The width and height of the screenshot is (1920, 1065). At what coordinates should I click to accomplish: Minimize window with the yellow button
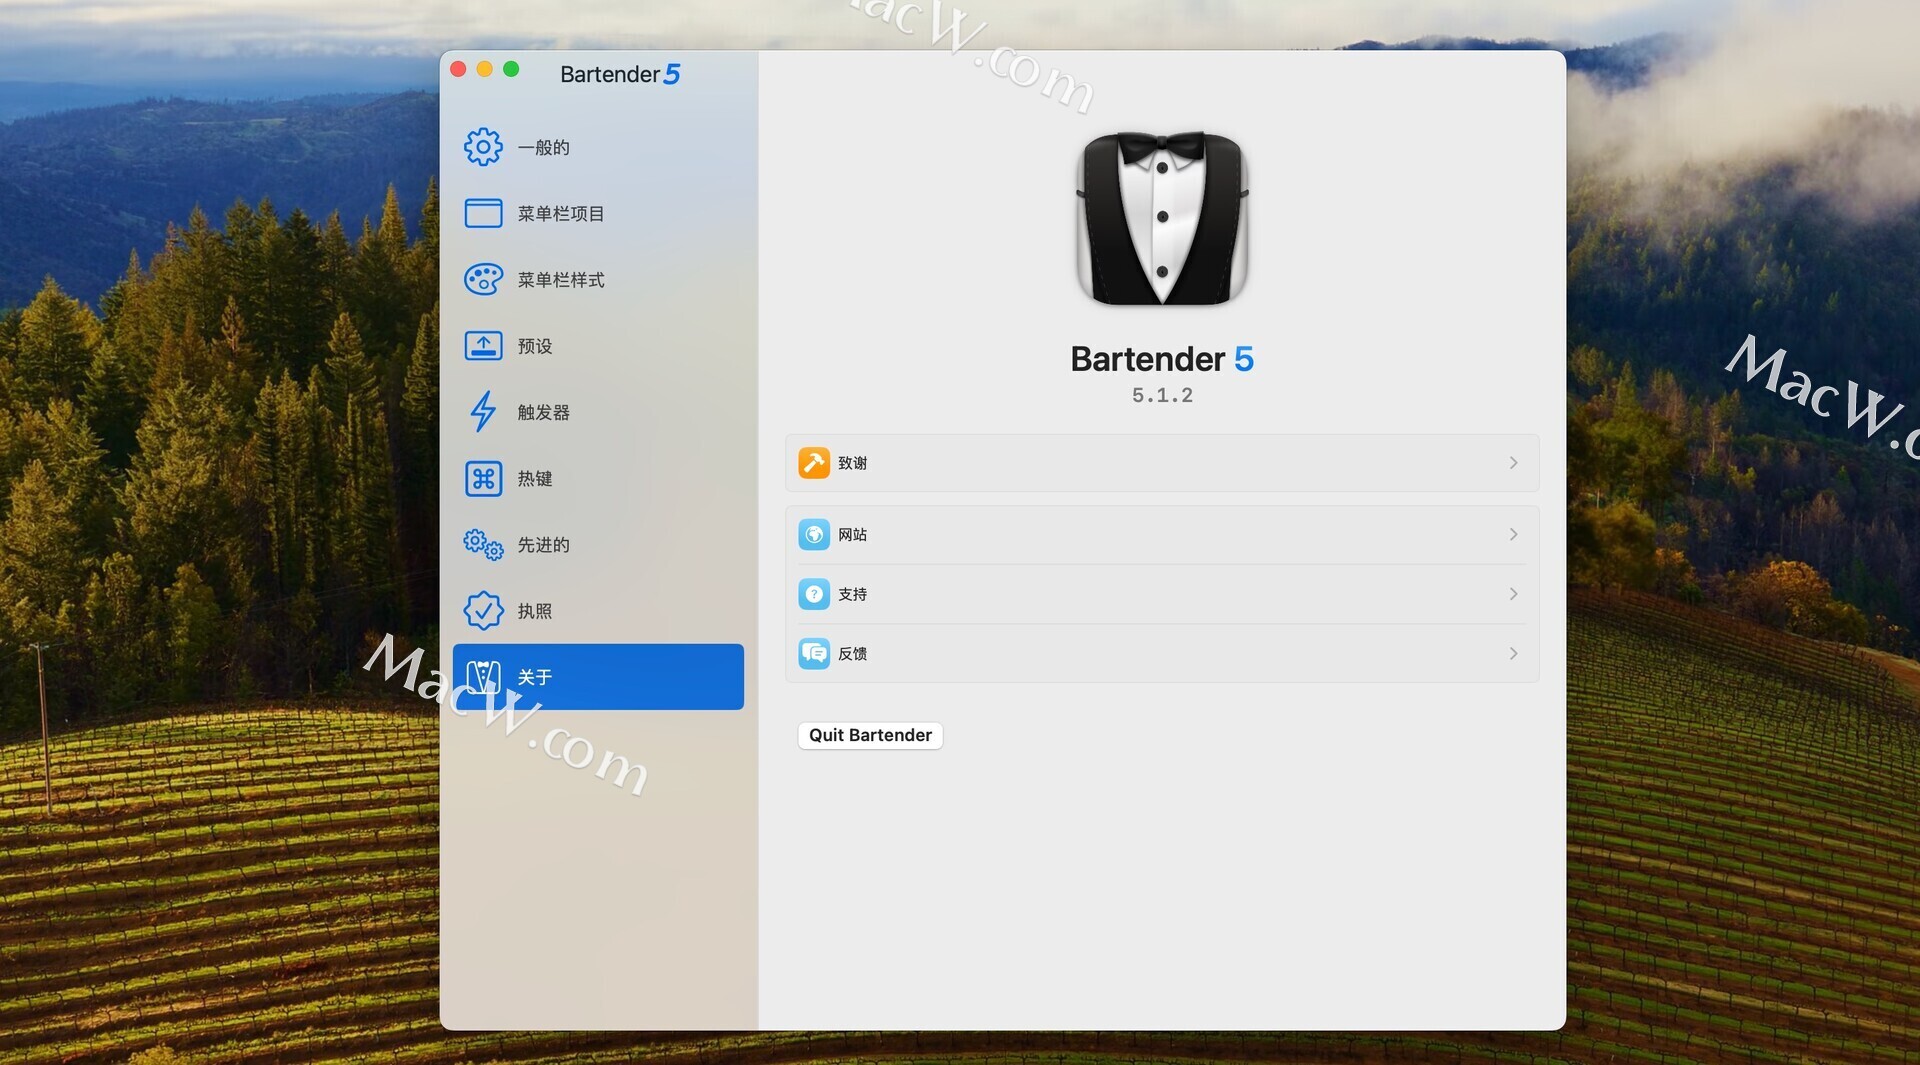coord(485,69)
